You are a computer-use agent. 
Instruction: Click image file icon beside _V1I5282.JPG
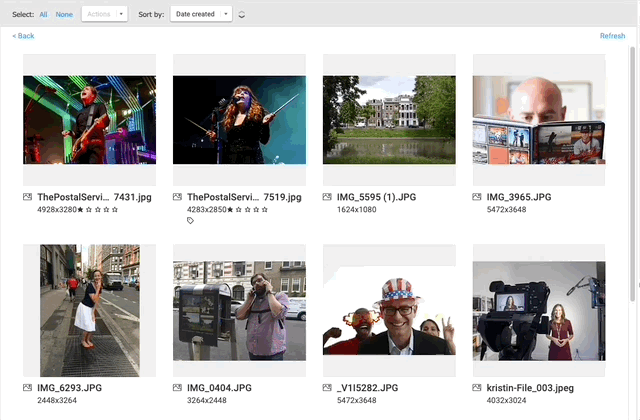click(327, 388)
